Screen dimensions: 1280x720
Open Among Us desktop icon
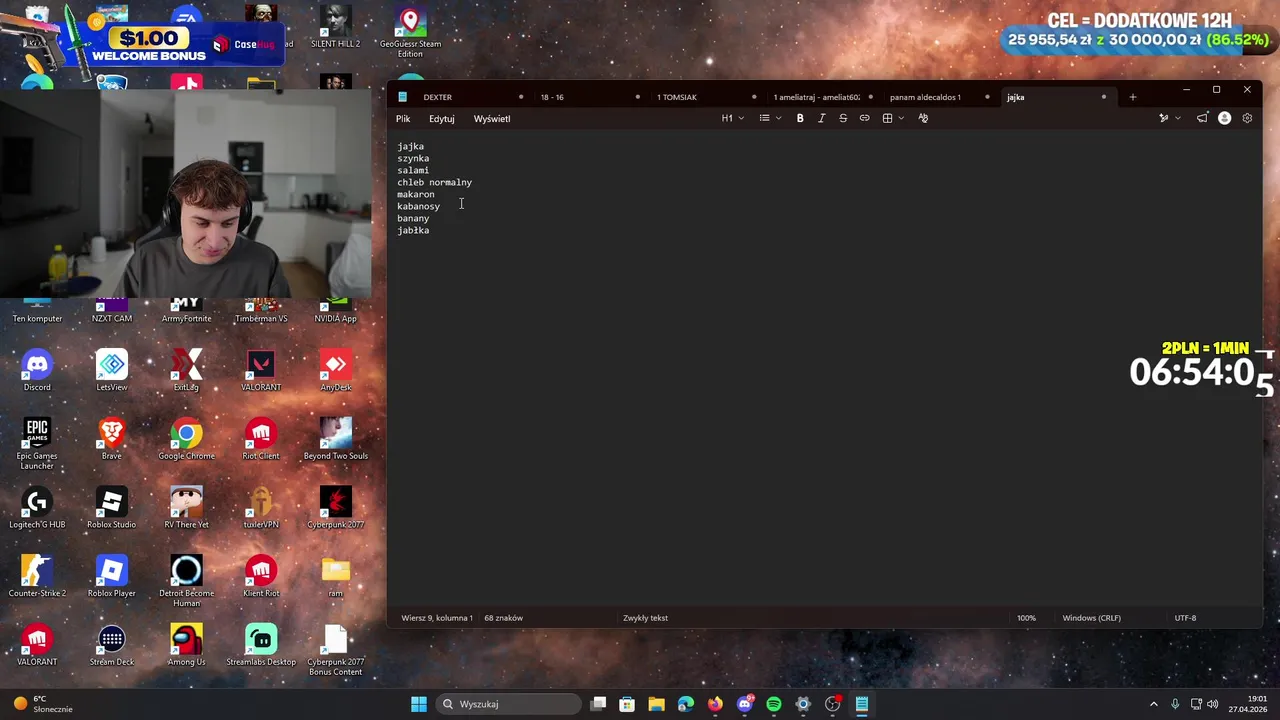coord(186,645)
